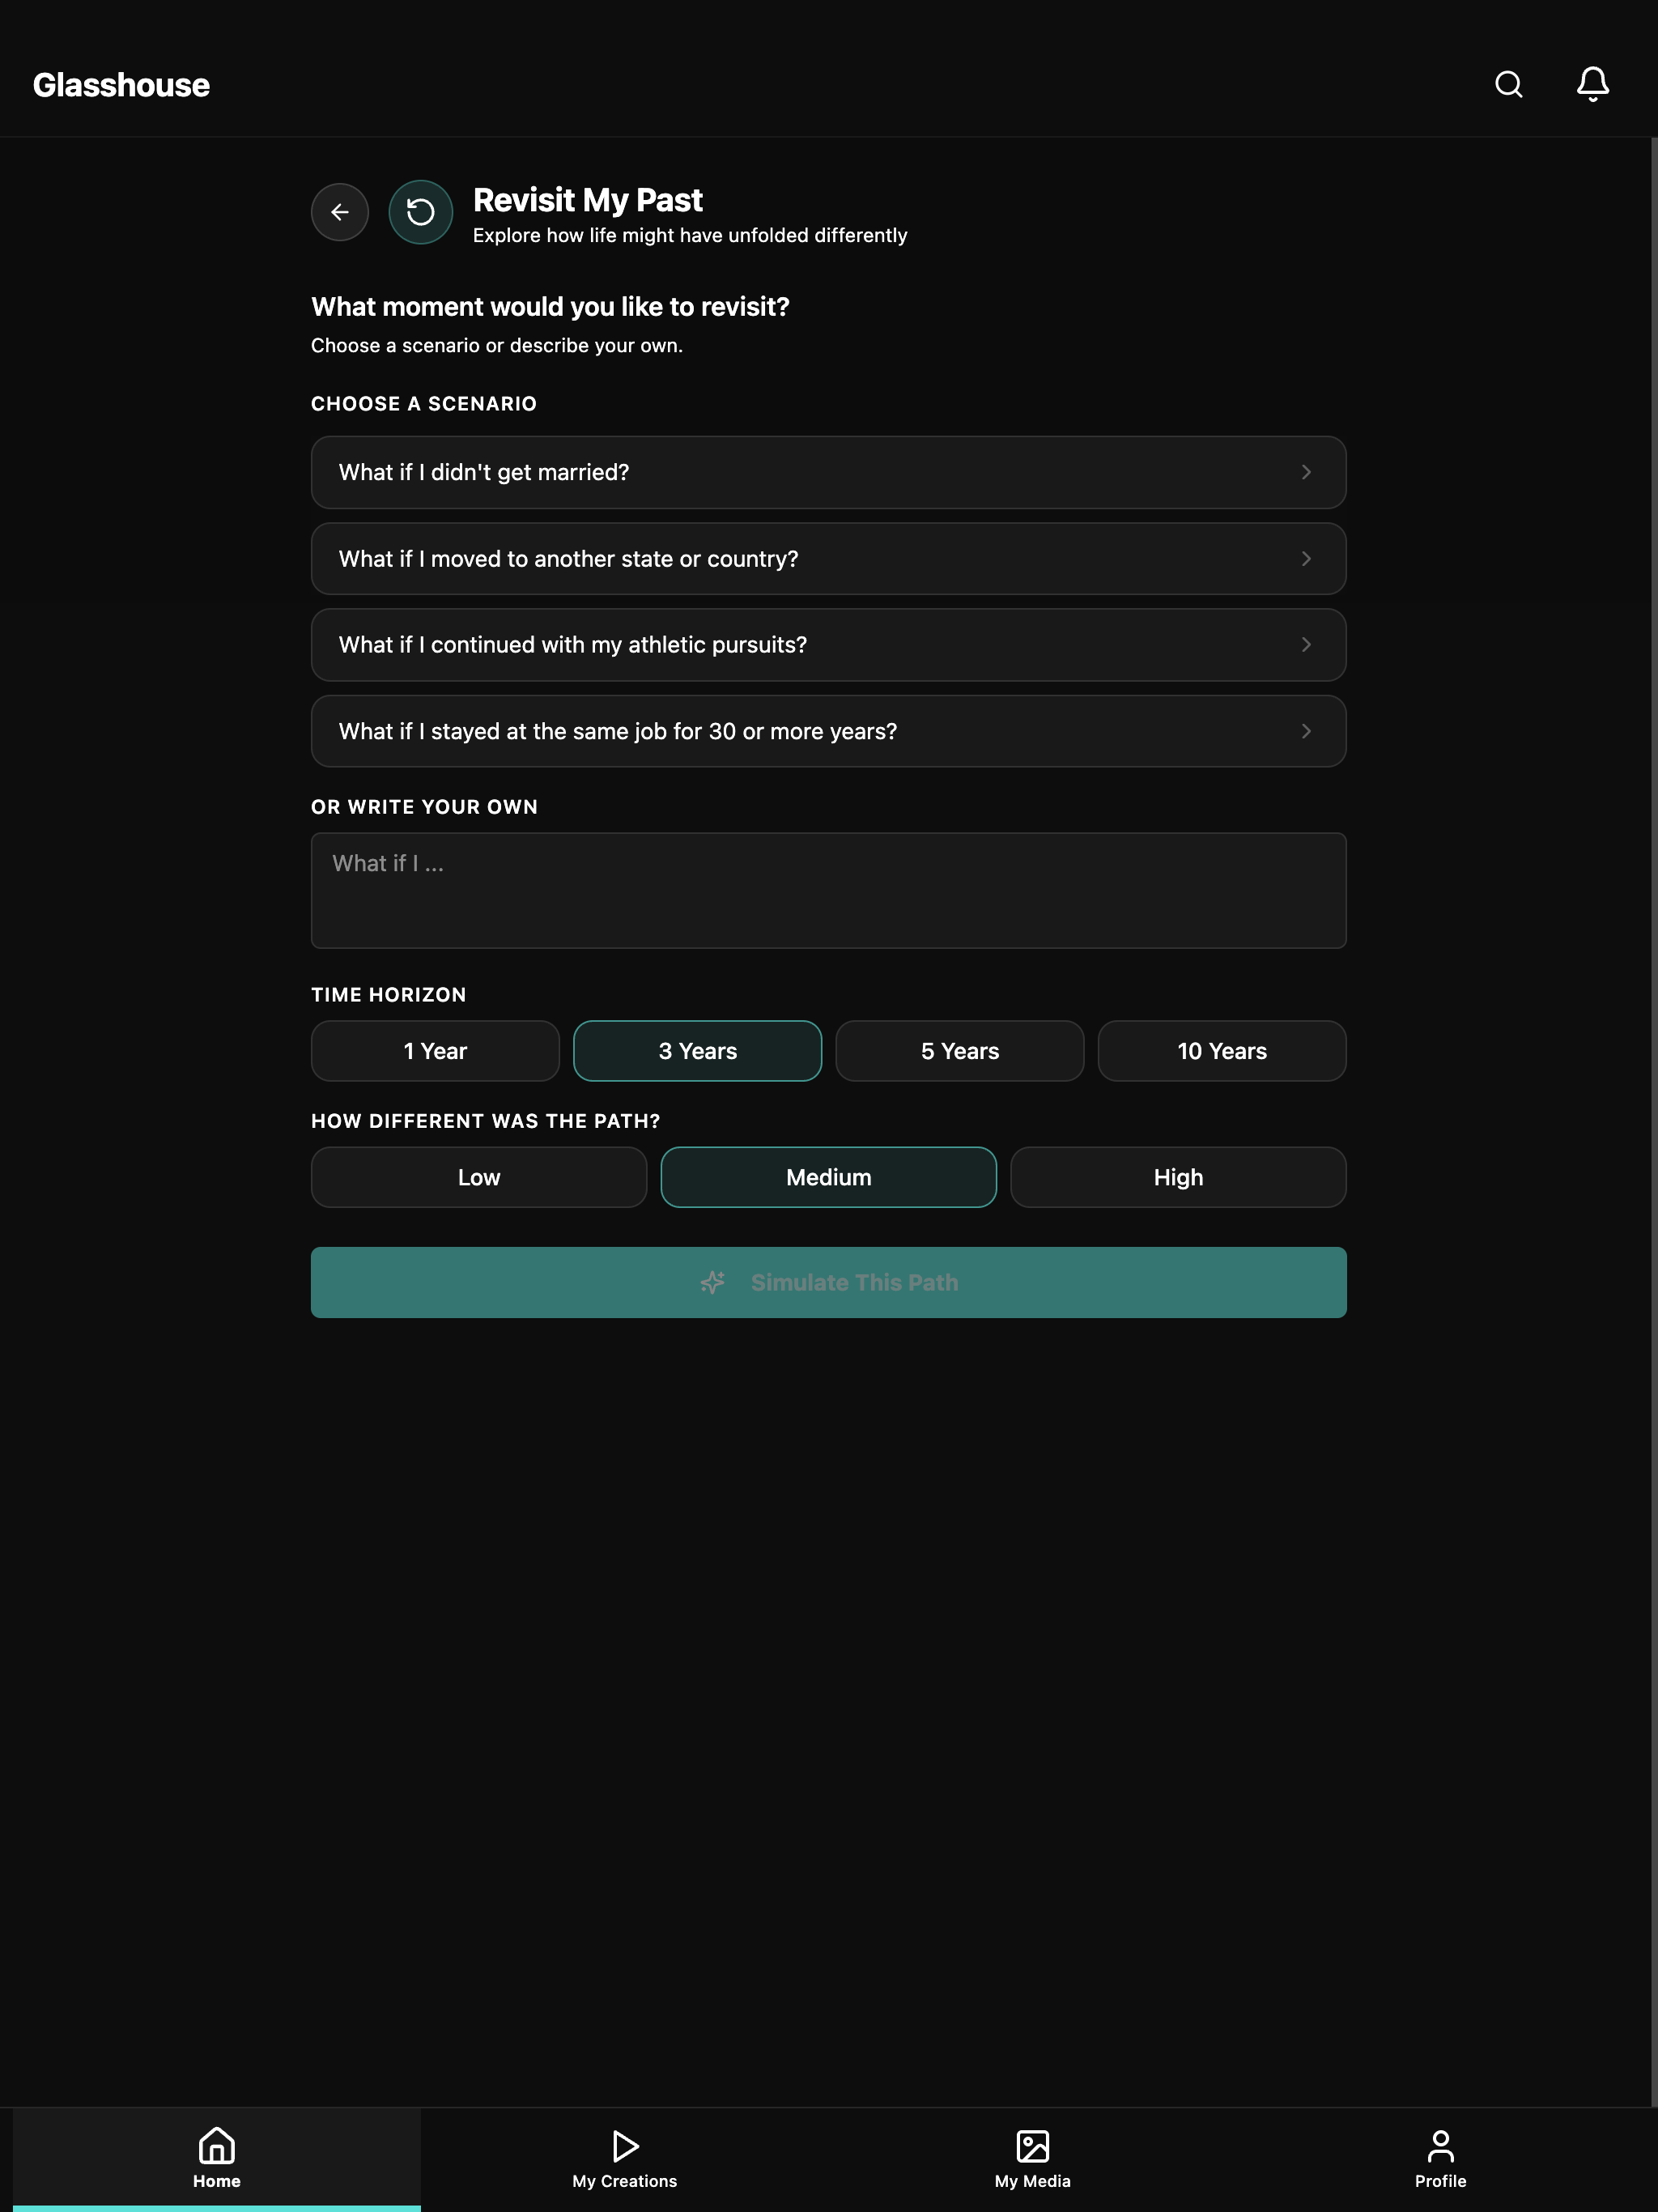Viewport: 1658px width, 2212px height.
Task: Switch to the My Creations tab label
Action: coord(625,2181)
